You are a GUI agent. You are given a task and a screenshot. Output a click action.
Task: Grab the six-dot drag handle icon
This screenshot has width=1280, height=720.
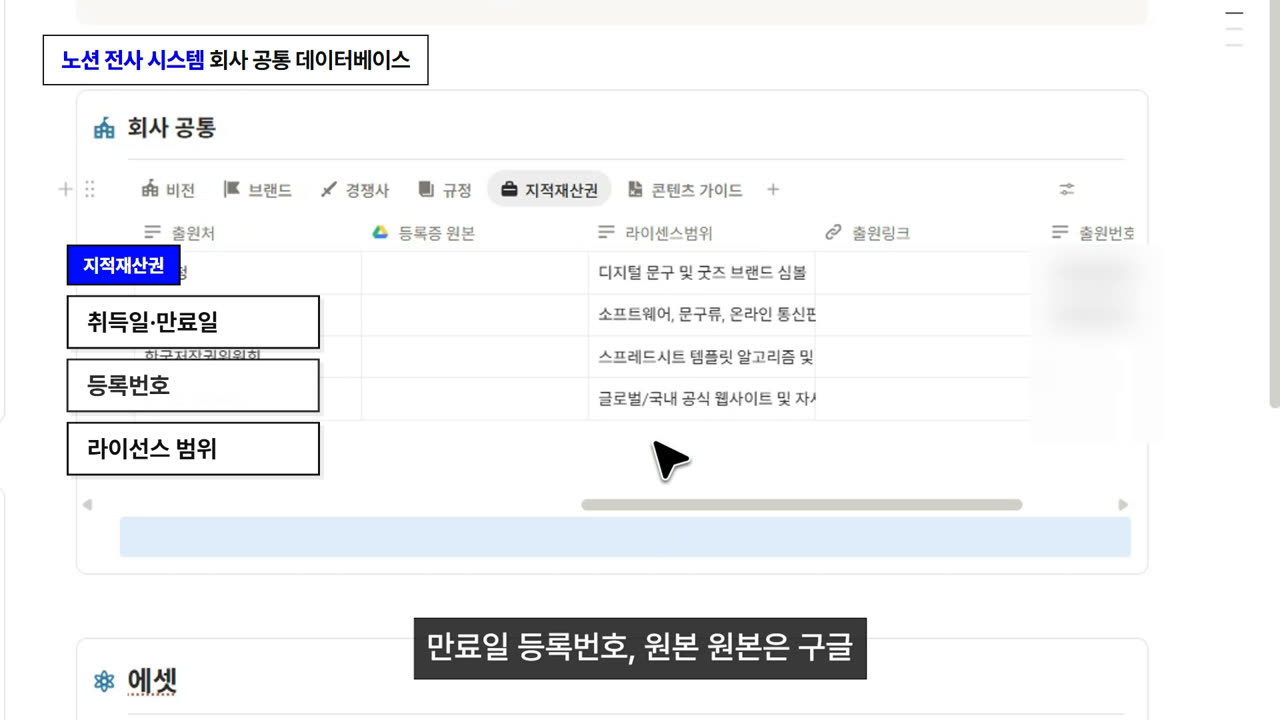[89, 189]
